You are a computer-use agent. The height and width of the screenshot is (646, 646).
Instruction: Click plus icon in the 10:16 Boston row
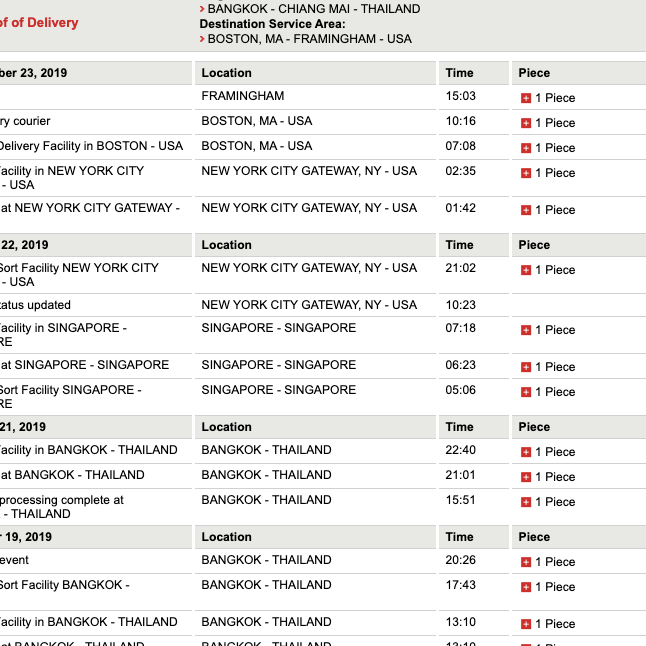(526, 123)
